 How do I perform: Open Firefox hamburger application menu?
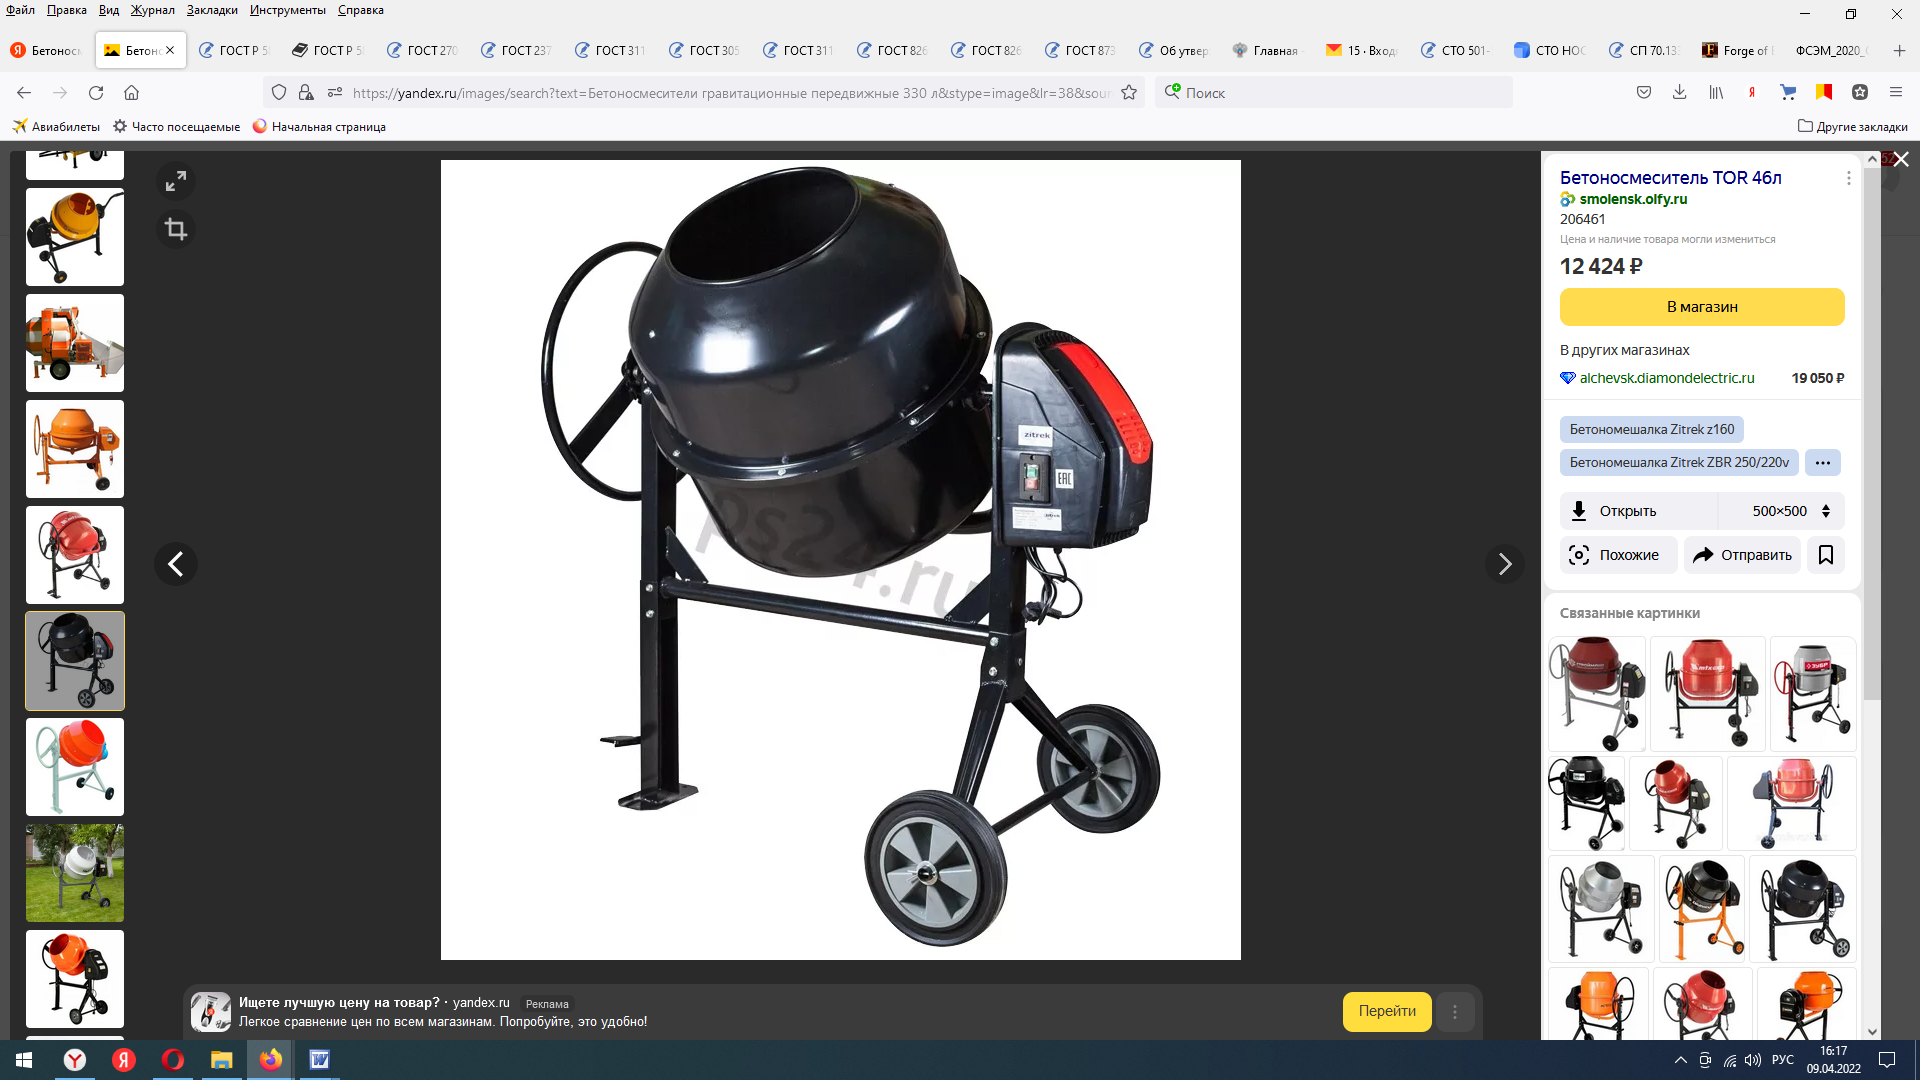coord(1896,93)
